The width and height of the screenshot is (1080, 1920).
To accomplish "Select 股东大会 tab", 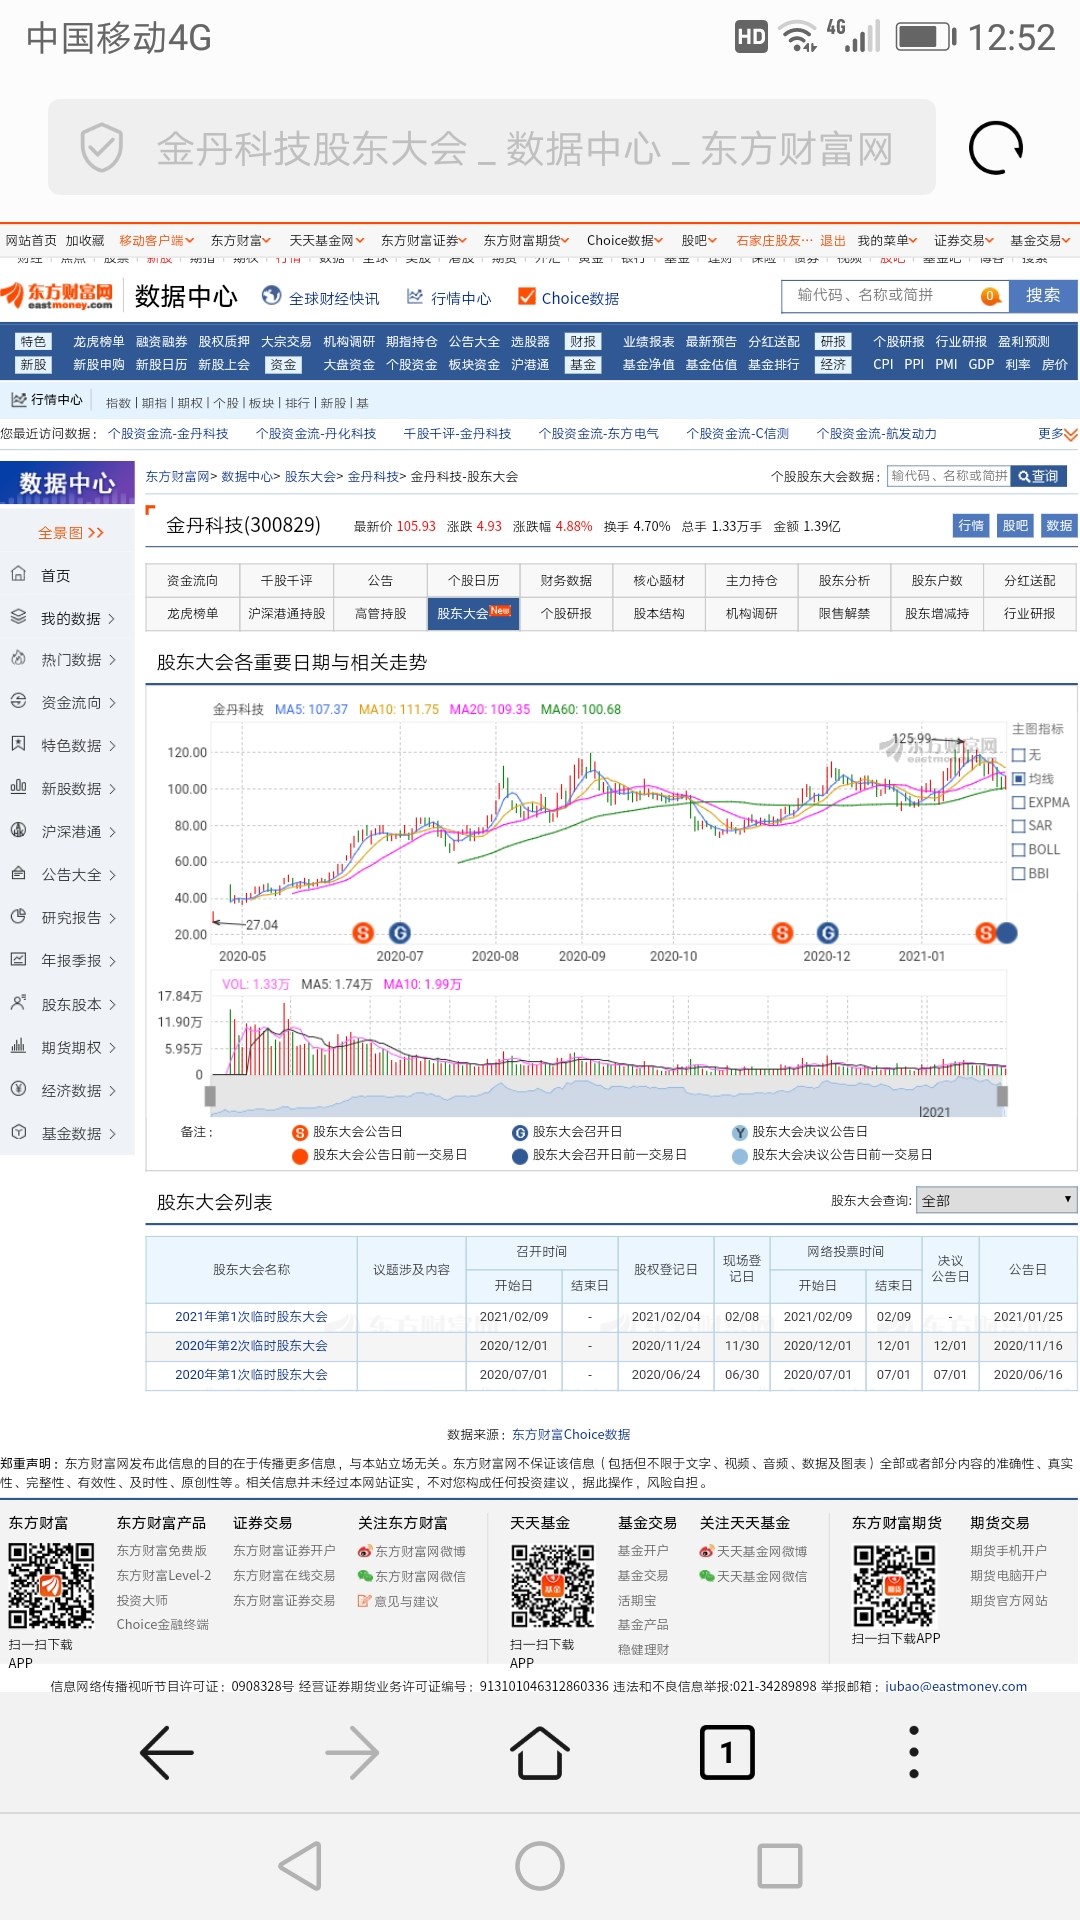I will pos(473,613).
